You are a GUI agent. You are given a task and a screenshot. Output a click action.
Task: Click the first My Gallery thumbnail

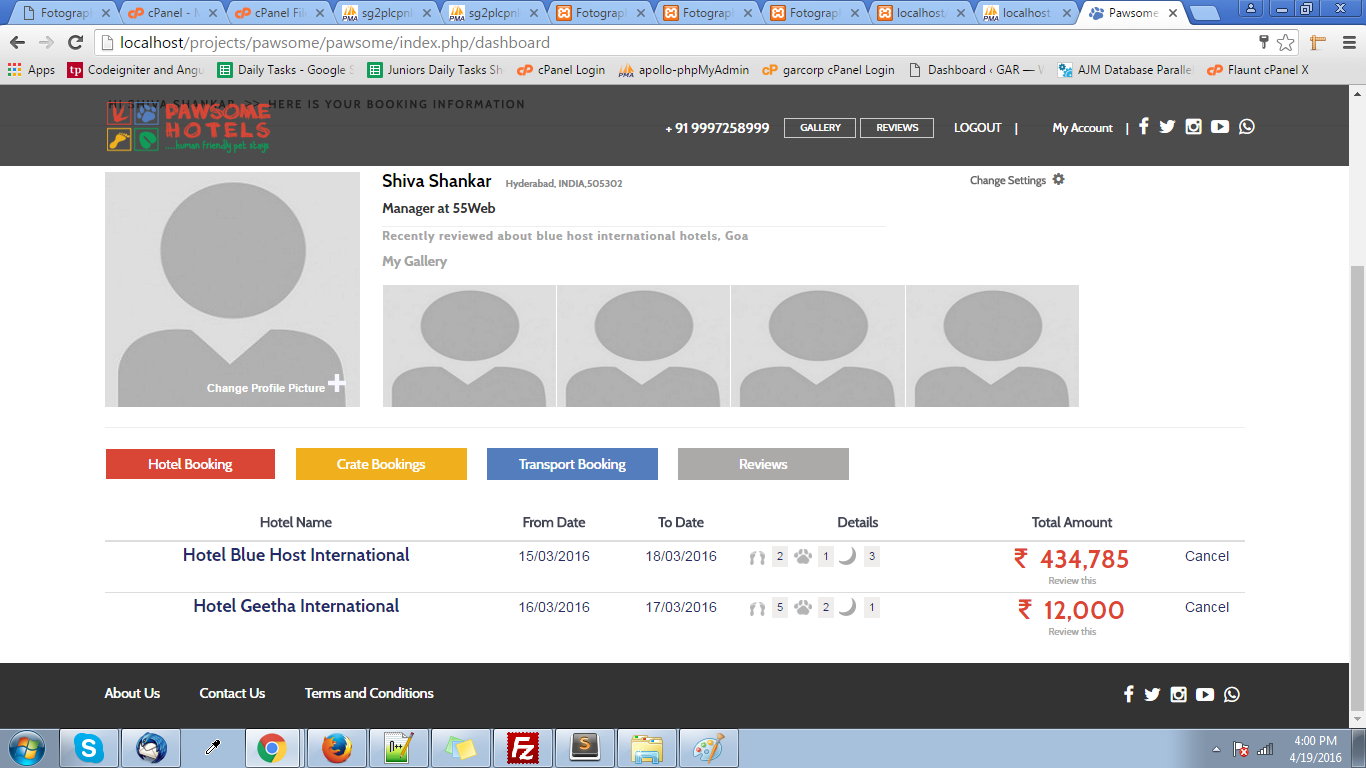tap(469, 346)
